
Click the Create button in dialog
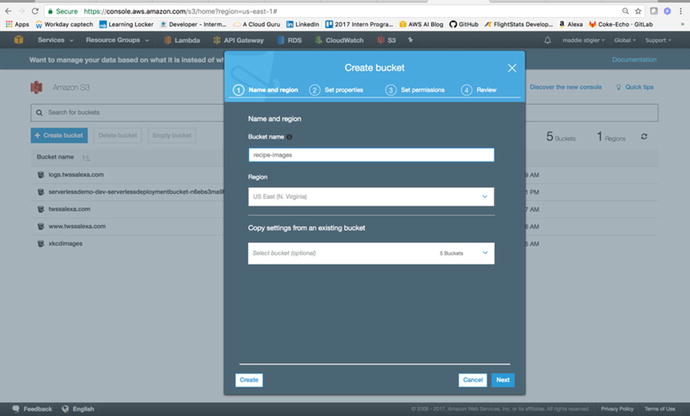click(x=249, y=380)
